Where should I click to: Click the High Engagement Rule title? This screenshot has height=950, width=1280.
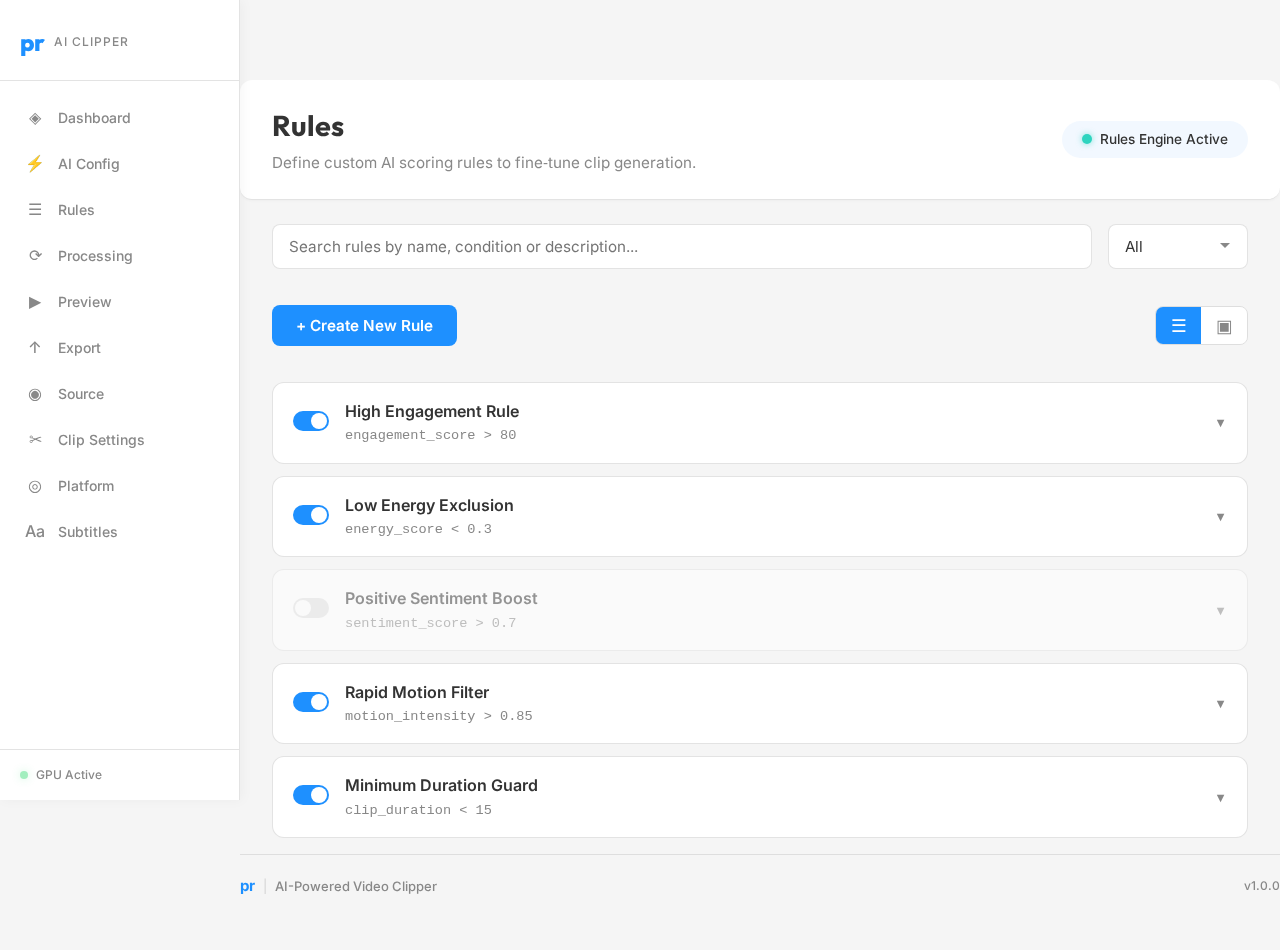432,411
